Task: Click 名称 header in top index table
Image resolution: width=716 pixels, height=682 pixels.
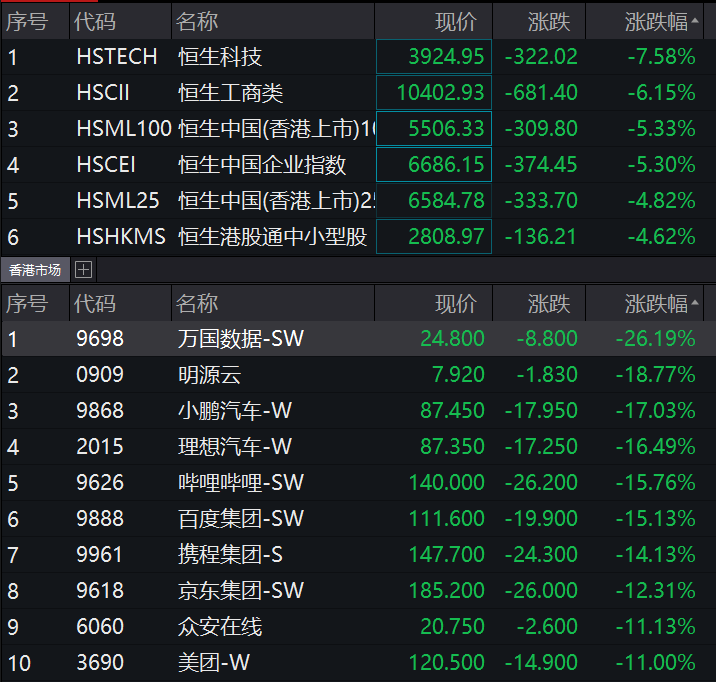Action: tap(273, 21)
